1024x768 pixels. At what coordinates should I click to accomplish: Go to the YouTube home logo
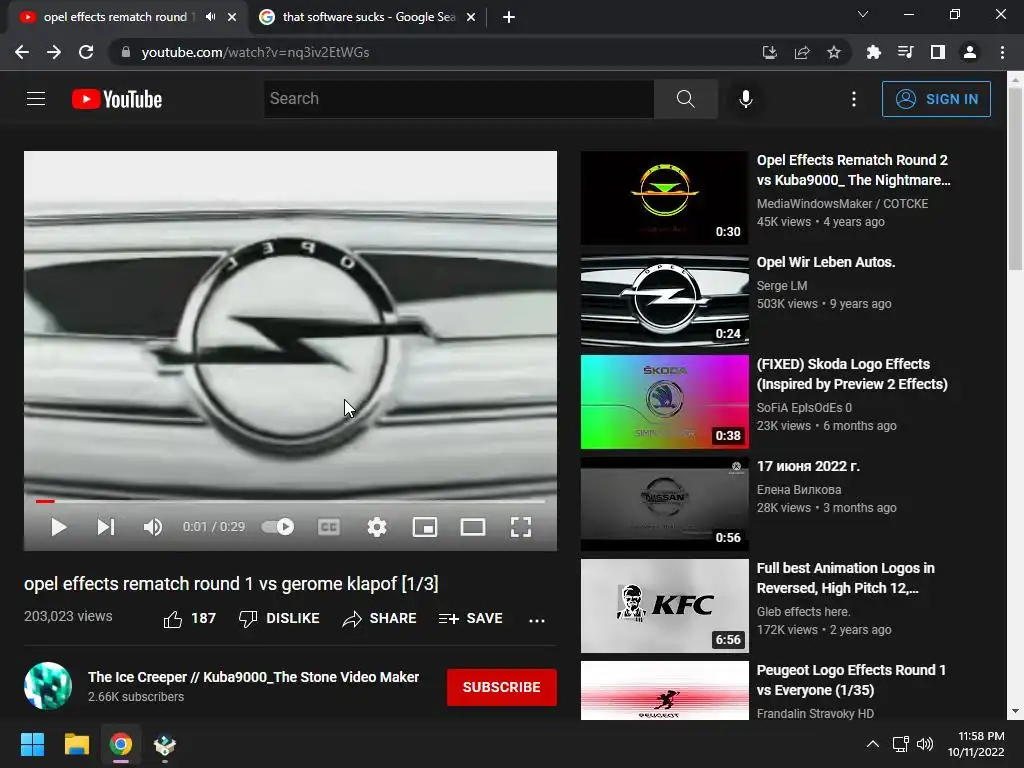tap(117, 99)
